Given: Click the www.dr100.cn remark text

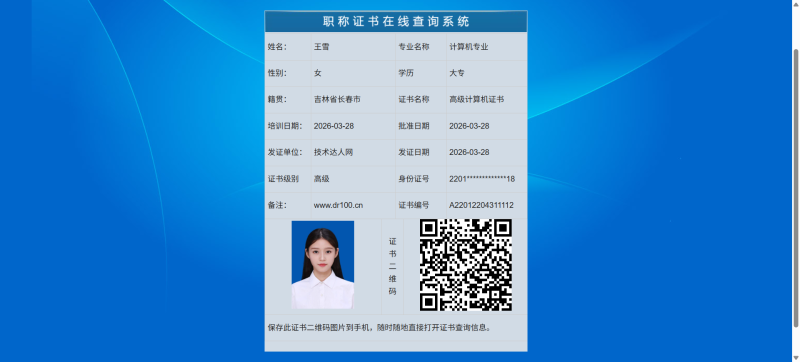Looking at the screenshot, I should pos(338,205).
